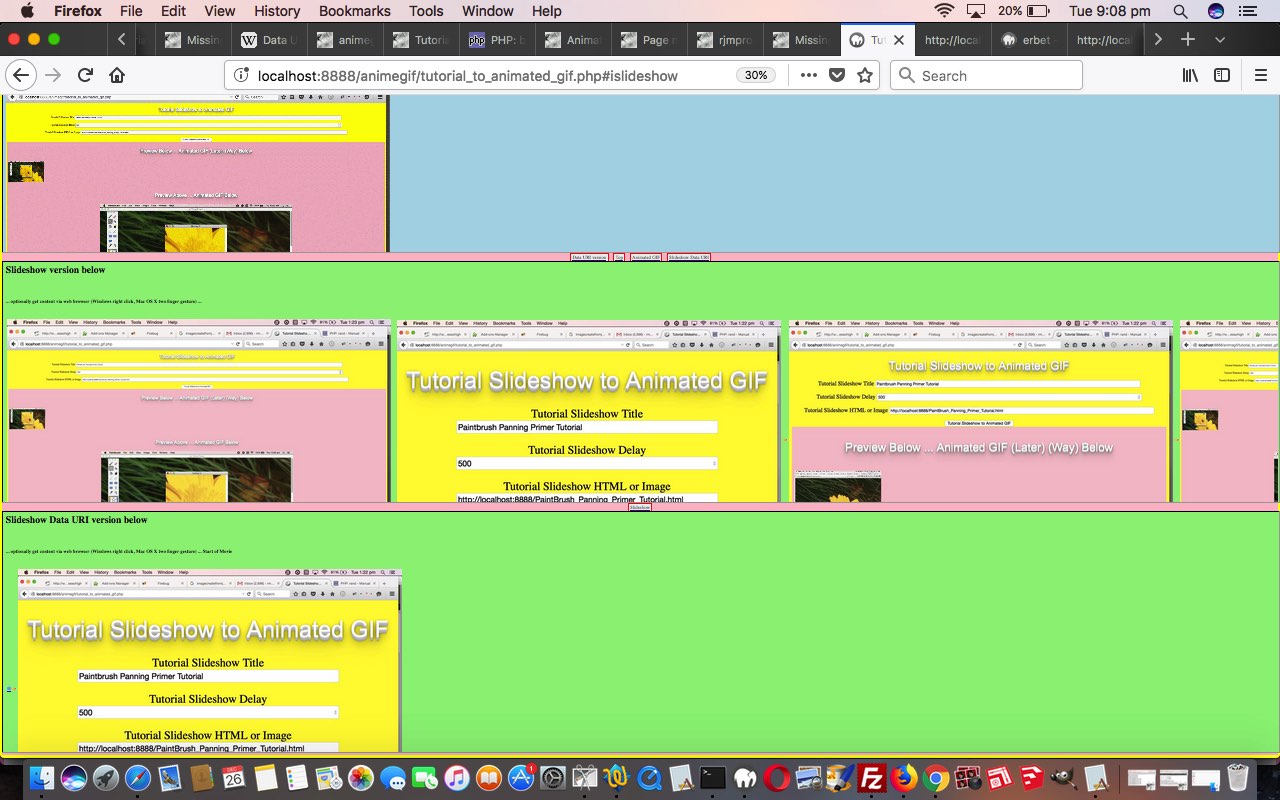This screenshot has height=800, width=1280.
Task: Open a new browser tab
Action: pyautogui.click(x=1187, y=40)
